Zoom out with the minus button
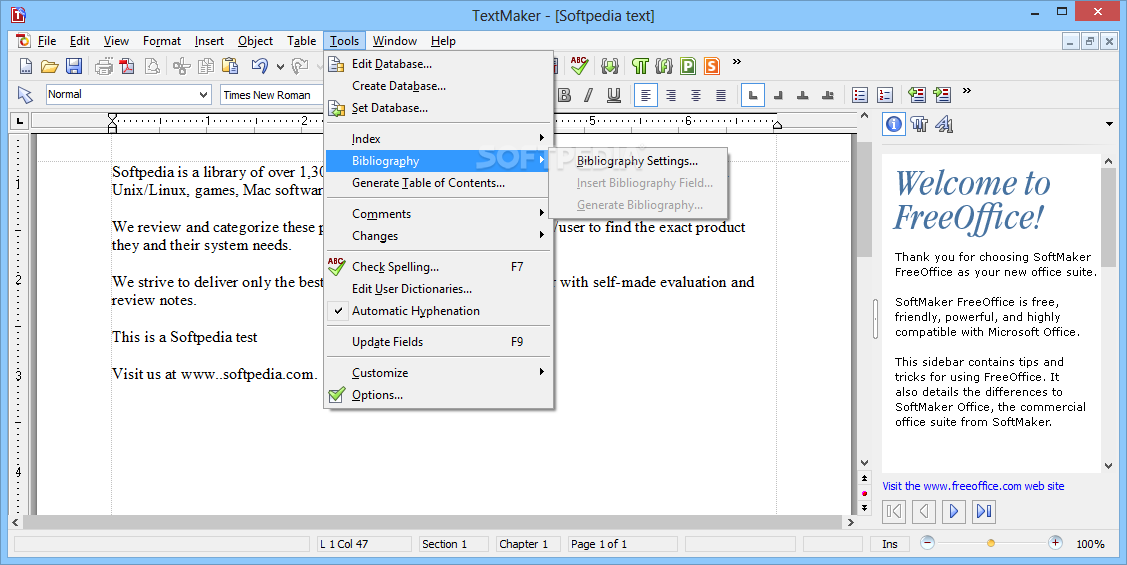The image size is (1127, 565). point(927,543)
